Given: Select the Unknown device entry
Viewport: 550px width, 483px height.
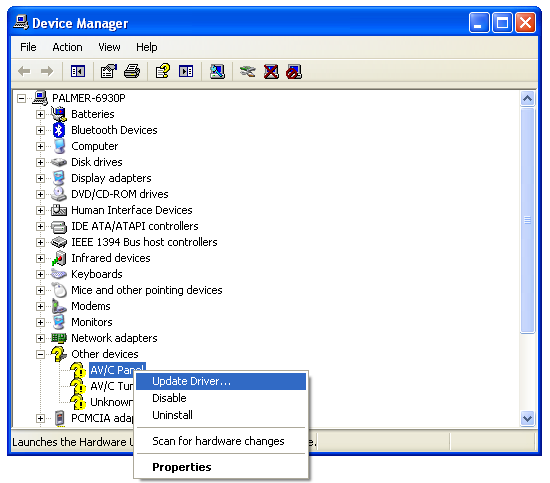Looking at the screenshot, I should click(x=112, y=402).
